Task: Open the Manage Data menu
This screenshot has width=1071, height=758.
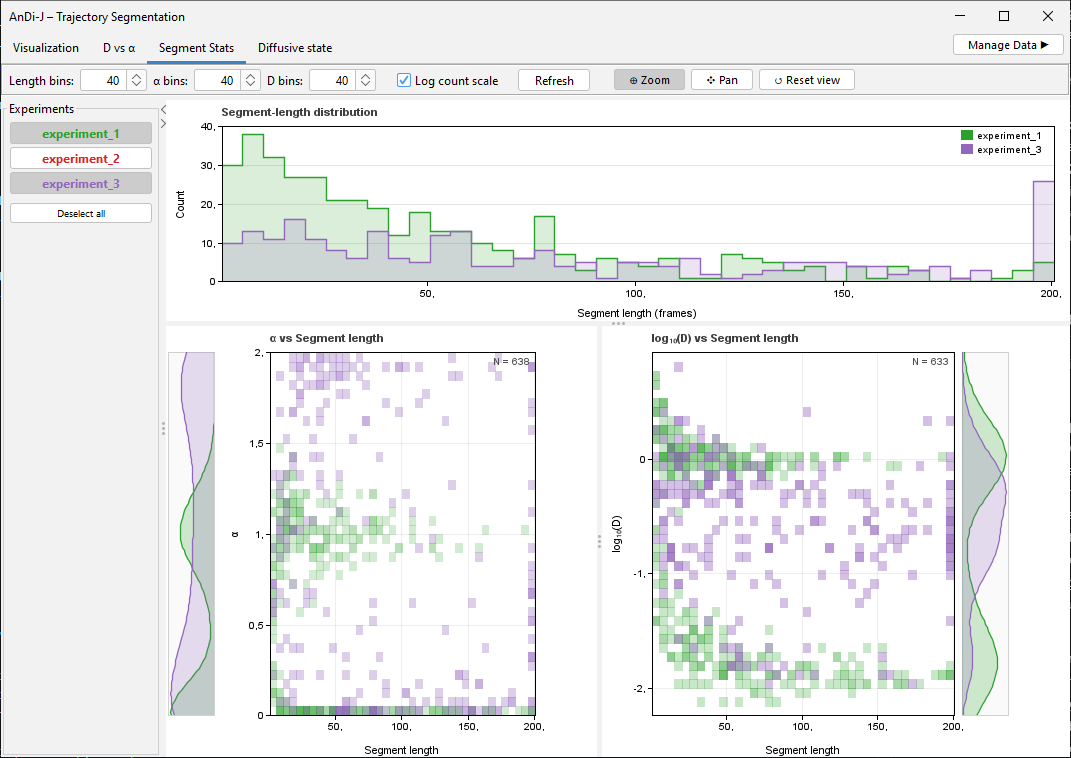Action: (x=1008, y=45)
